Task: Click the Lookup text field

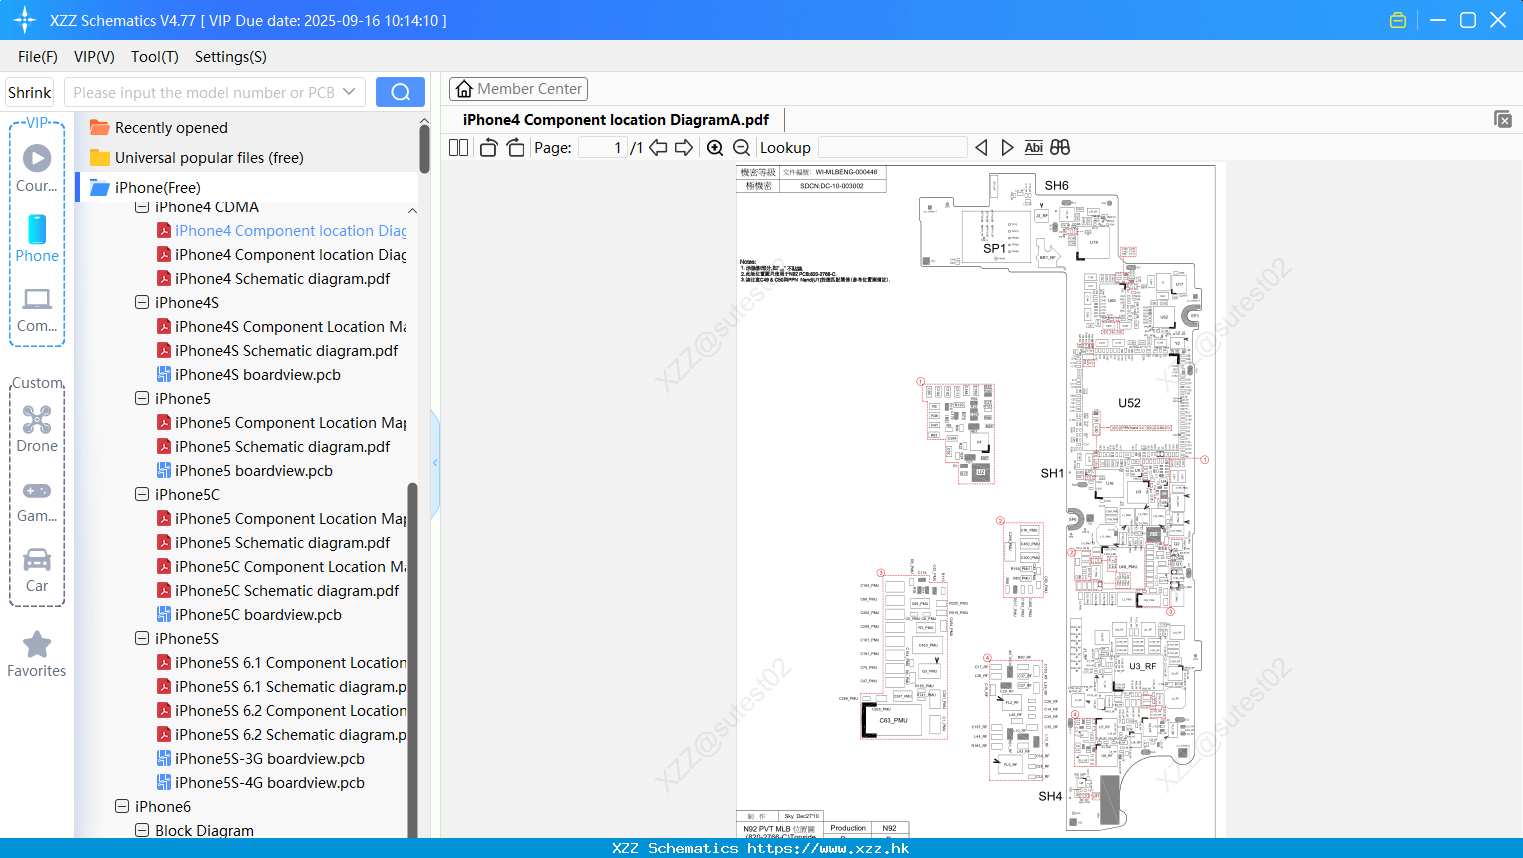Action: (x=892, y=148)
